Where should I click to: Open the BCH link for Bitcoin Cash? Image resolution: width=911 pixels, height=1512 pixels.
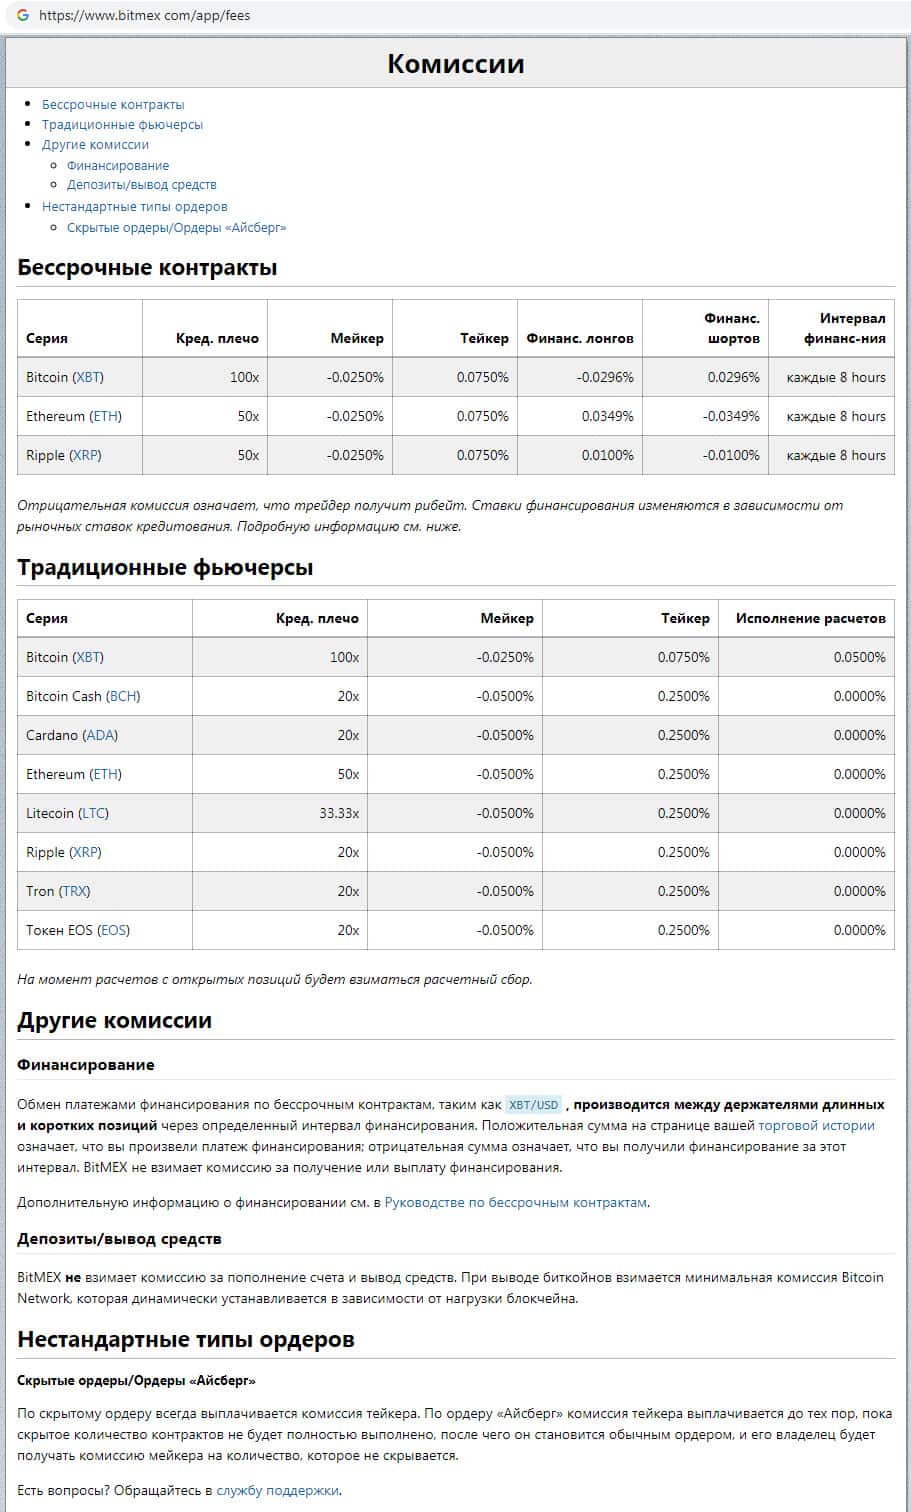coord(123,696)
